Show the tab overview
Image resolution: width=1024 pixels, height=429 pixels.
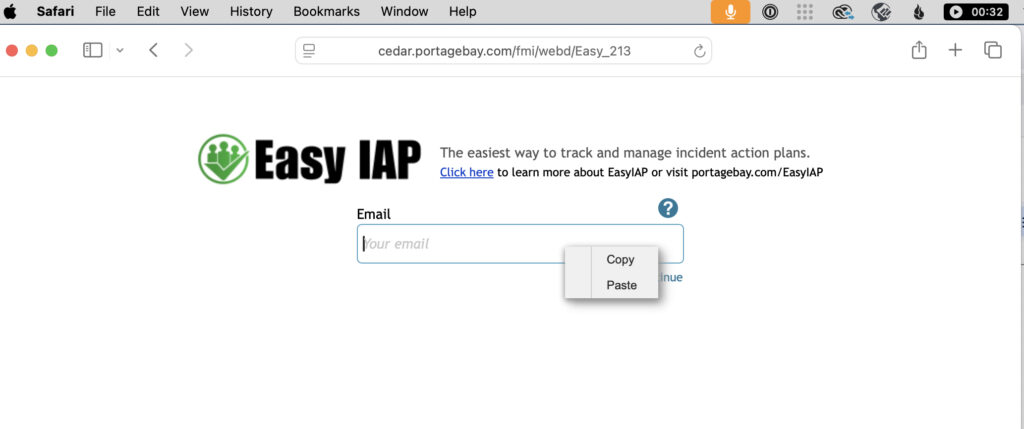tap(993, 50)
